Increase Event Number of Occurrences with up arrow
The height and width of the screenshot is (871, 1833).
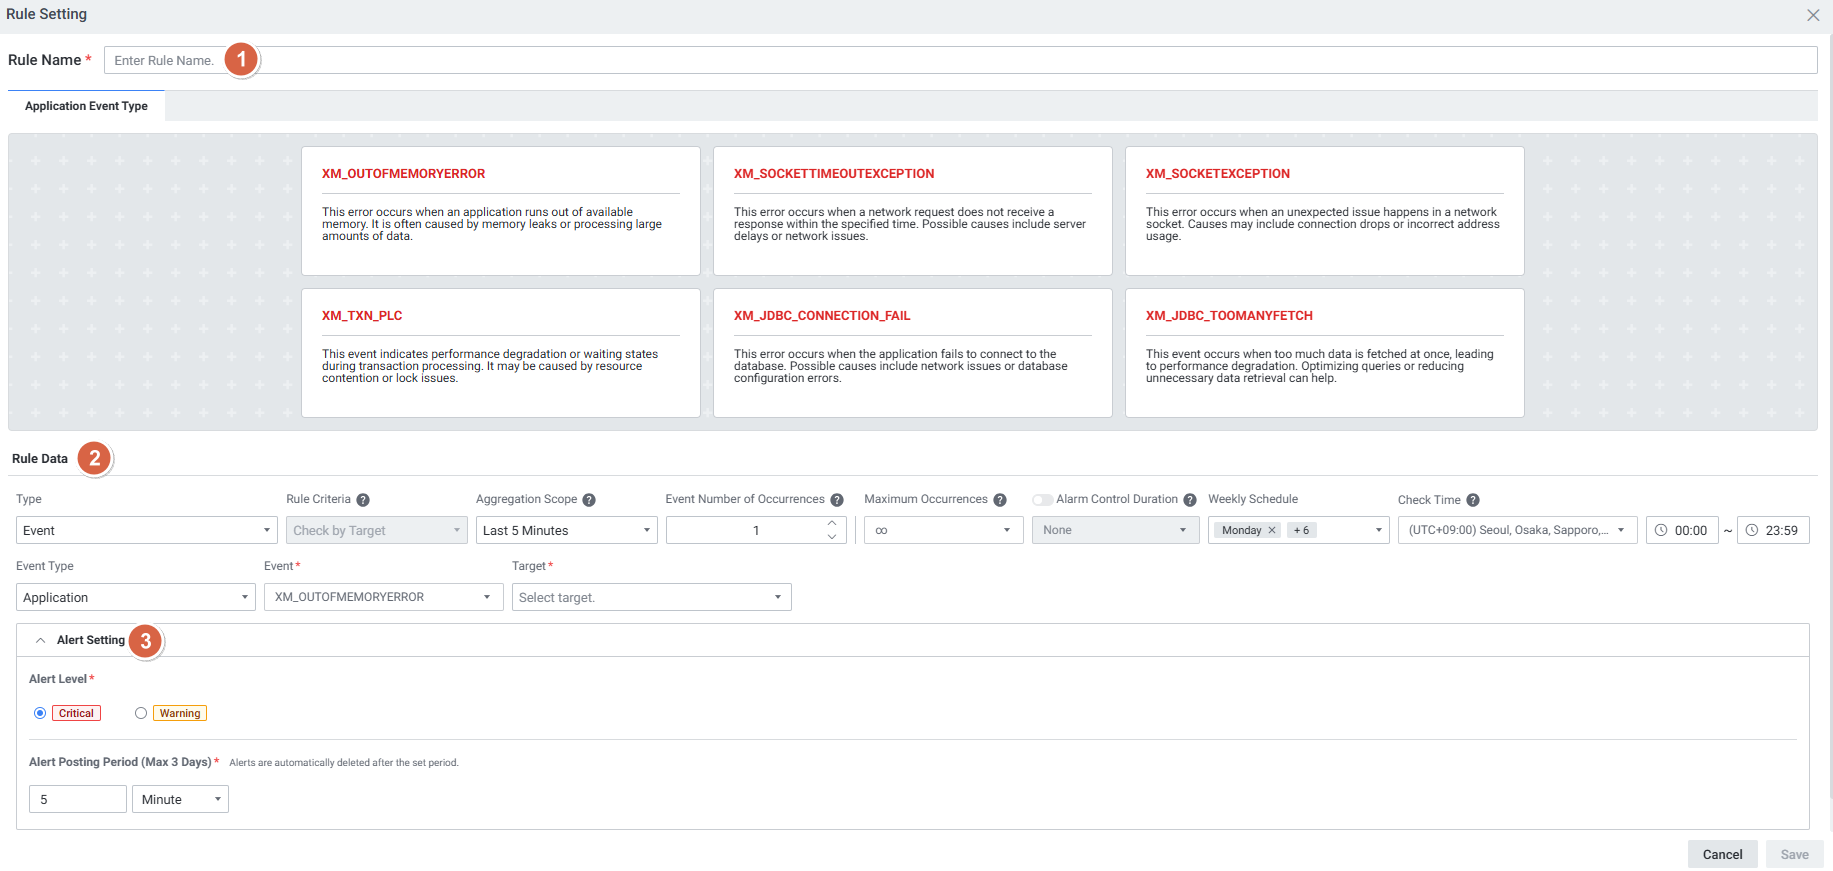[832, 523]
